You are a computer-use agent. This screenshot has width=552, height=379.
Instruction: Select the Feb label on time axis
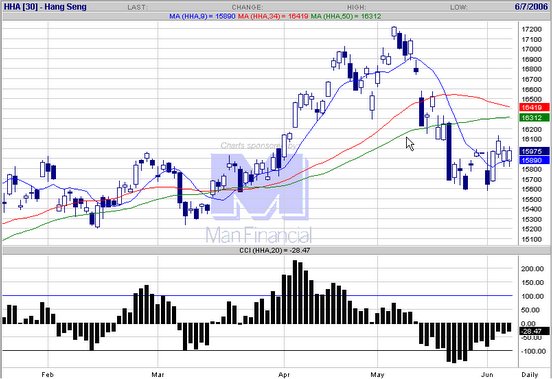[x=47, y=374]
